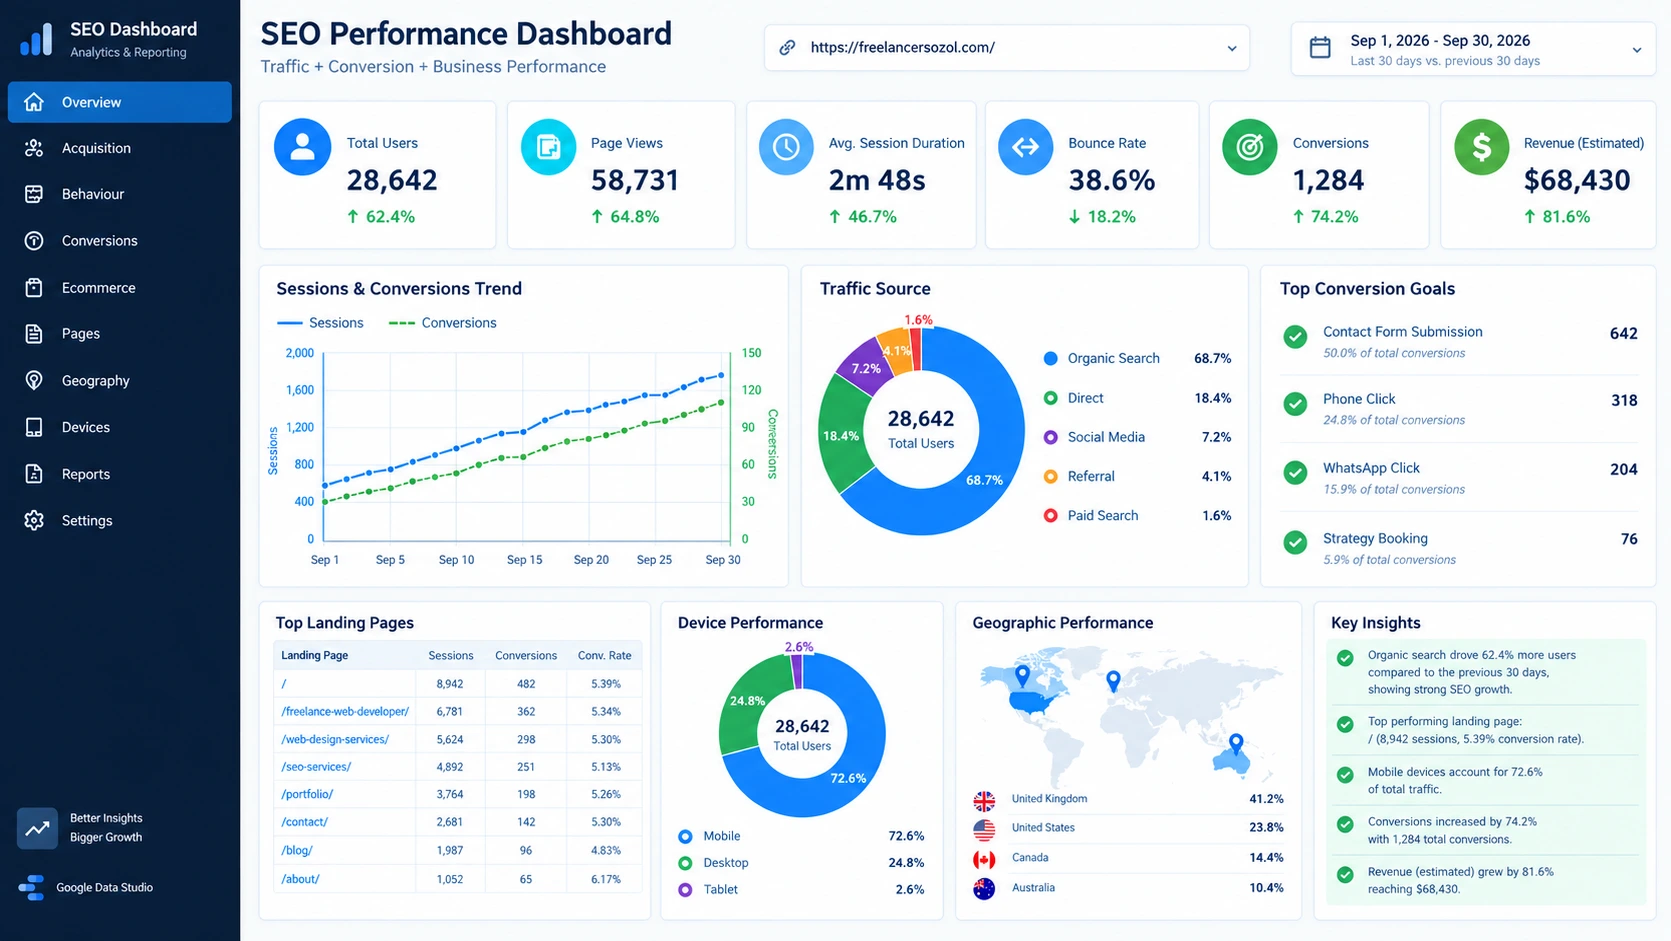The image size is (1671, 941).
Task: Click the link icon beside the URL
Action: (x=788, y=47)
